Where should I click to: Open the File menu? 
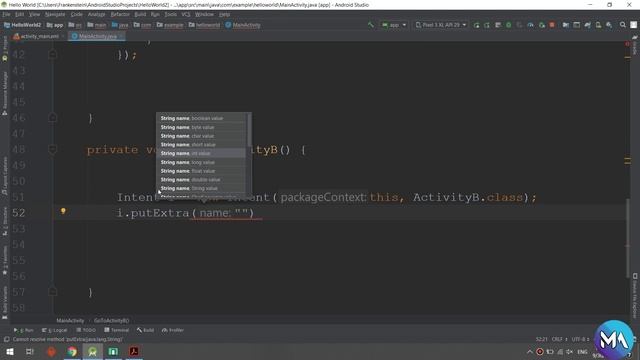coord(7,14)
